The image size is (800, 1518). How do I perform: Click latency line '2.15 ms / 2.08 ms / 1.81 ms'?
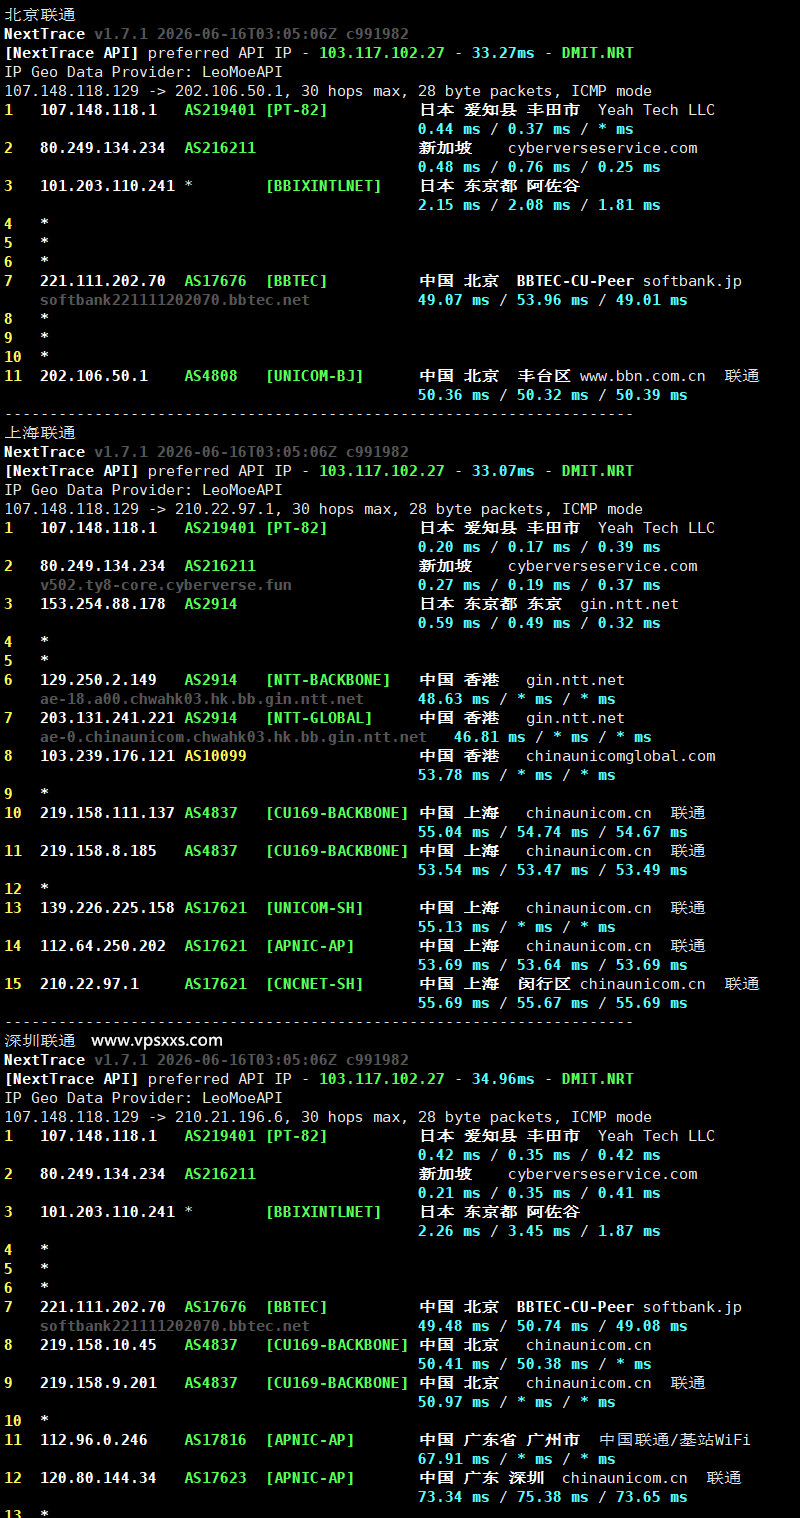coord(539,205)
